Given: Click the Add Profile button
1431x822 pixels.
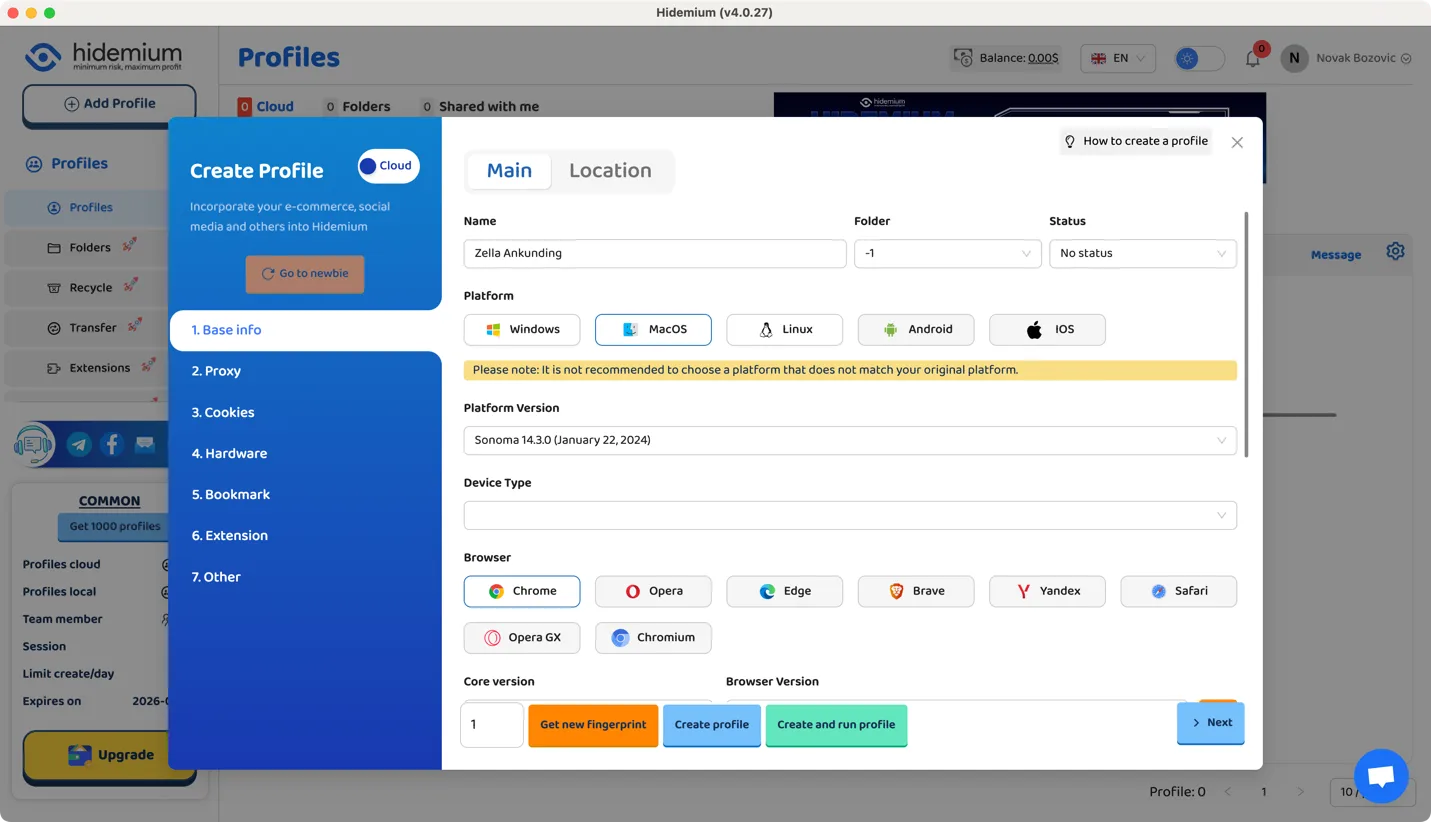Looking at the screenshot, I should pos(109,104).
